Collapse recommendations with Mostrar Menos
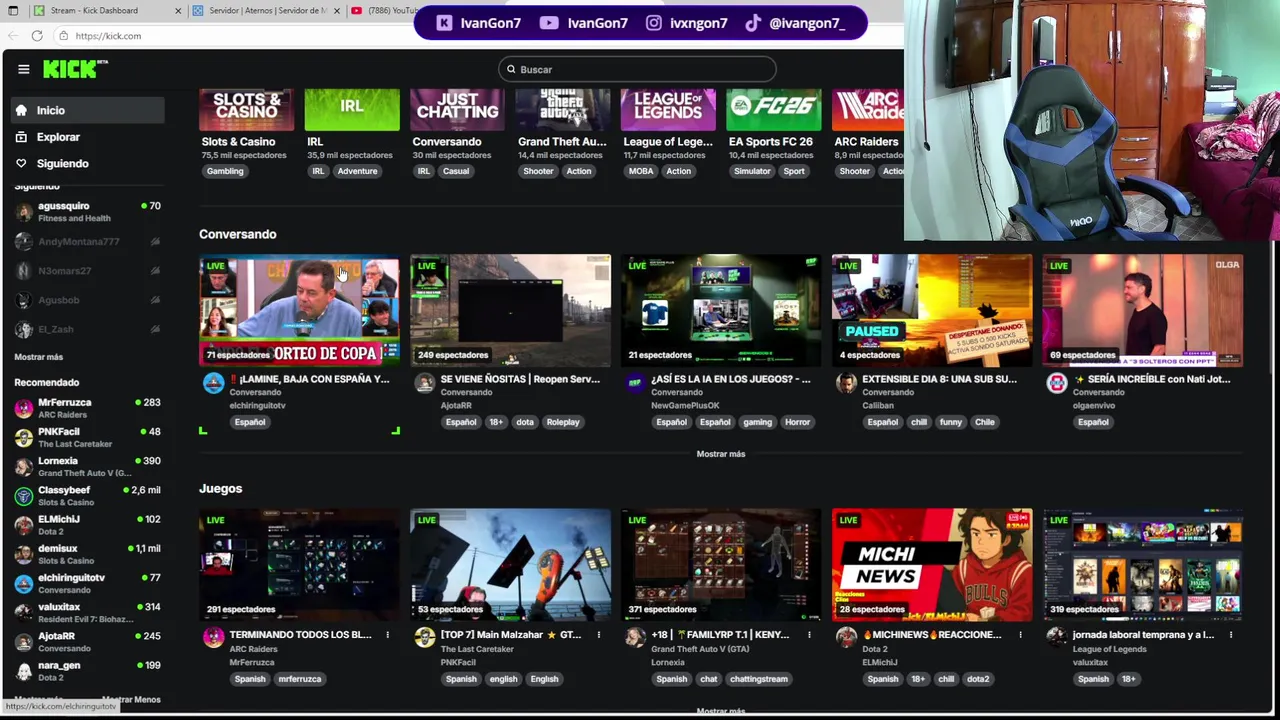This screenshot has width=1280, height=720. point(131,700)
